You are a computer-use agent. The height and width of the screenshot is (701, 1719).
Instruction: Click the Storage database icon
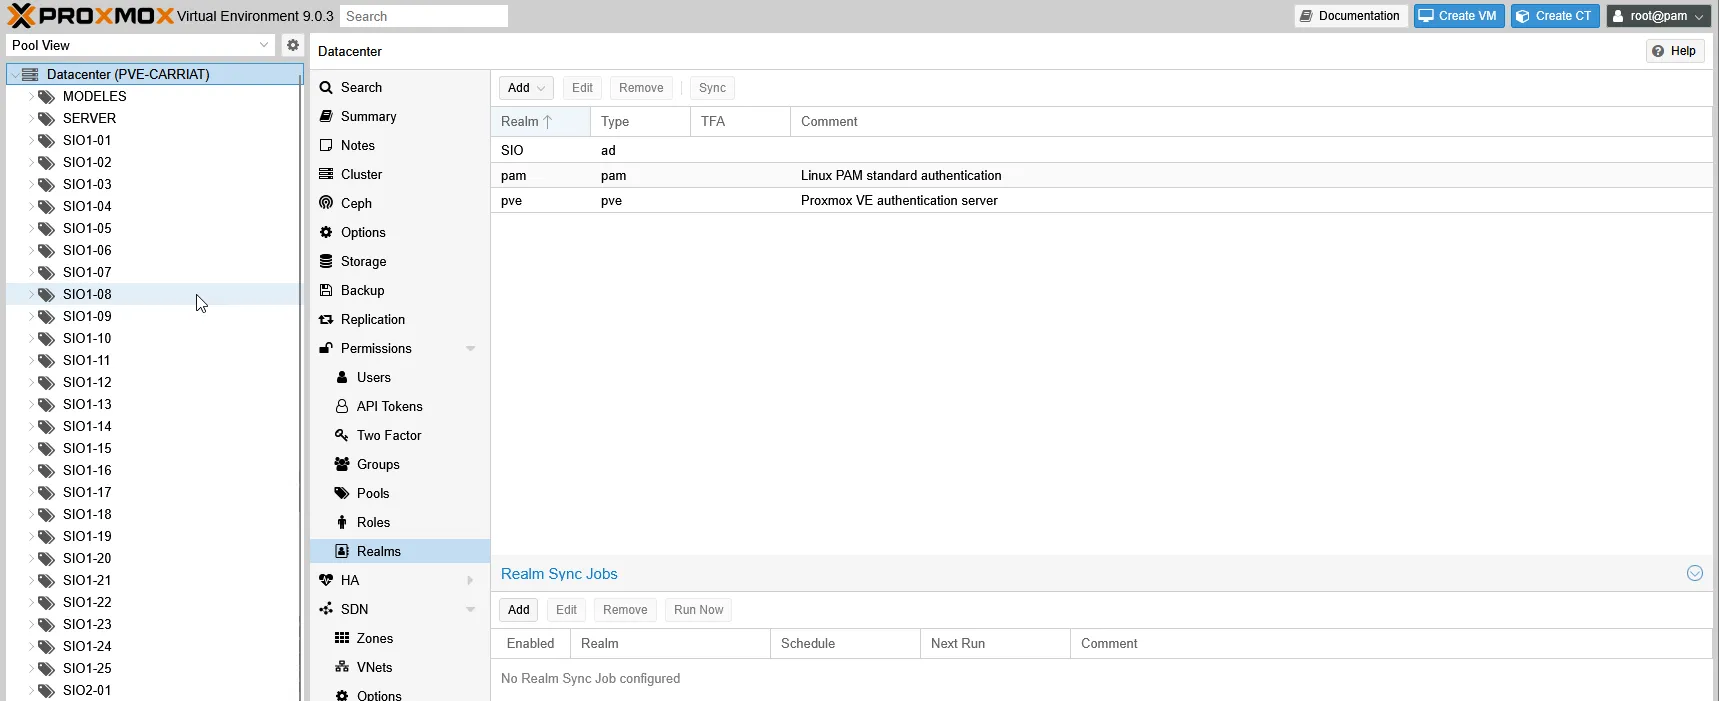coord(326,261)
